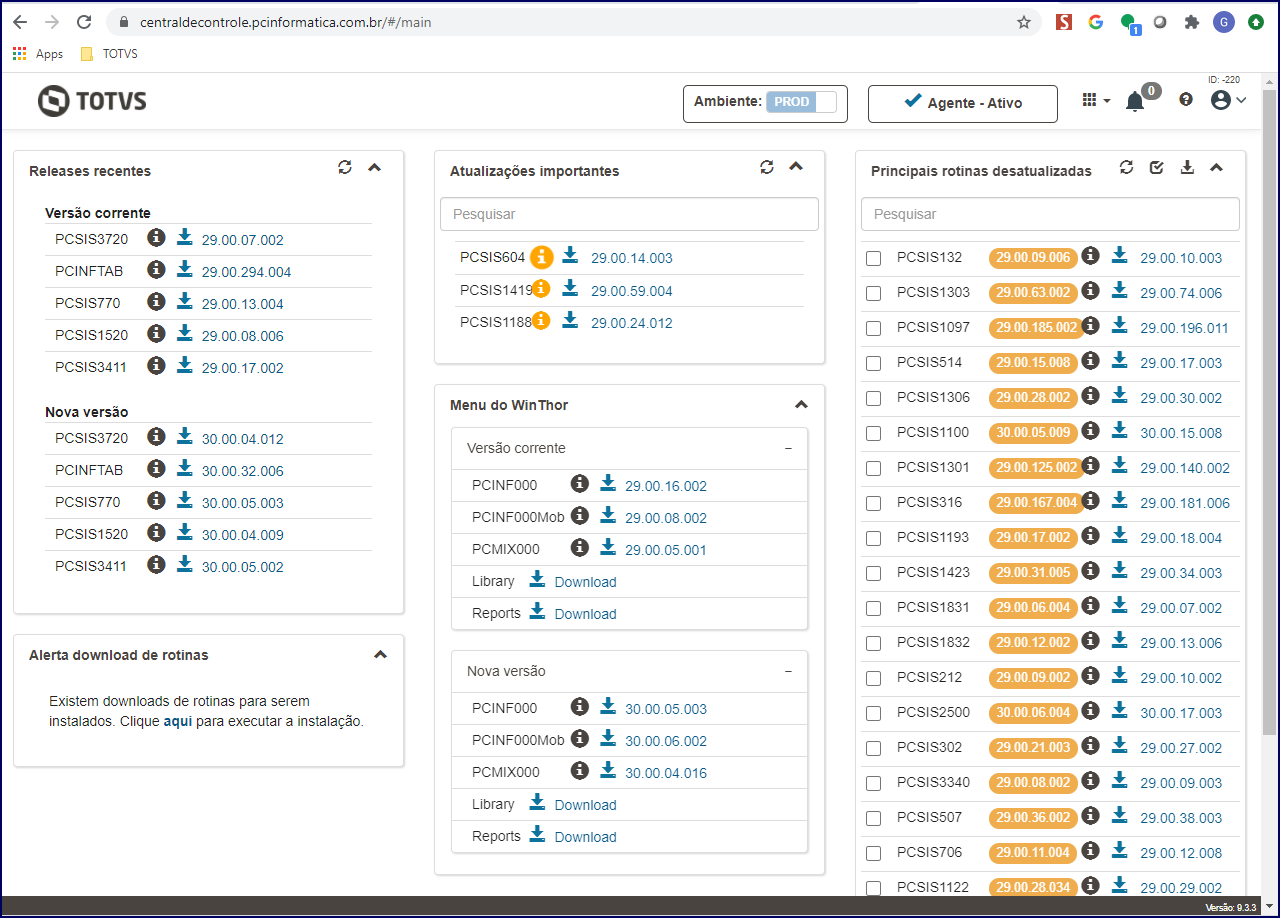Check the PCSIS3340 checkbox
This screenshot has width=1280, height=918.
point(874,784)
